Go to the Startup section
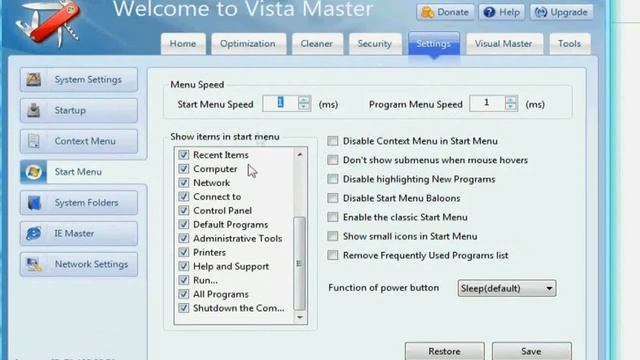Viewport: 640px width, 360px height. point(79,110)
